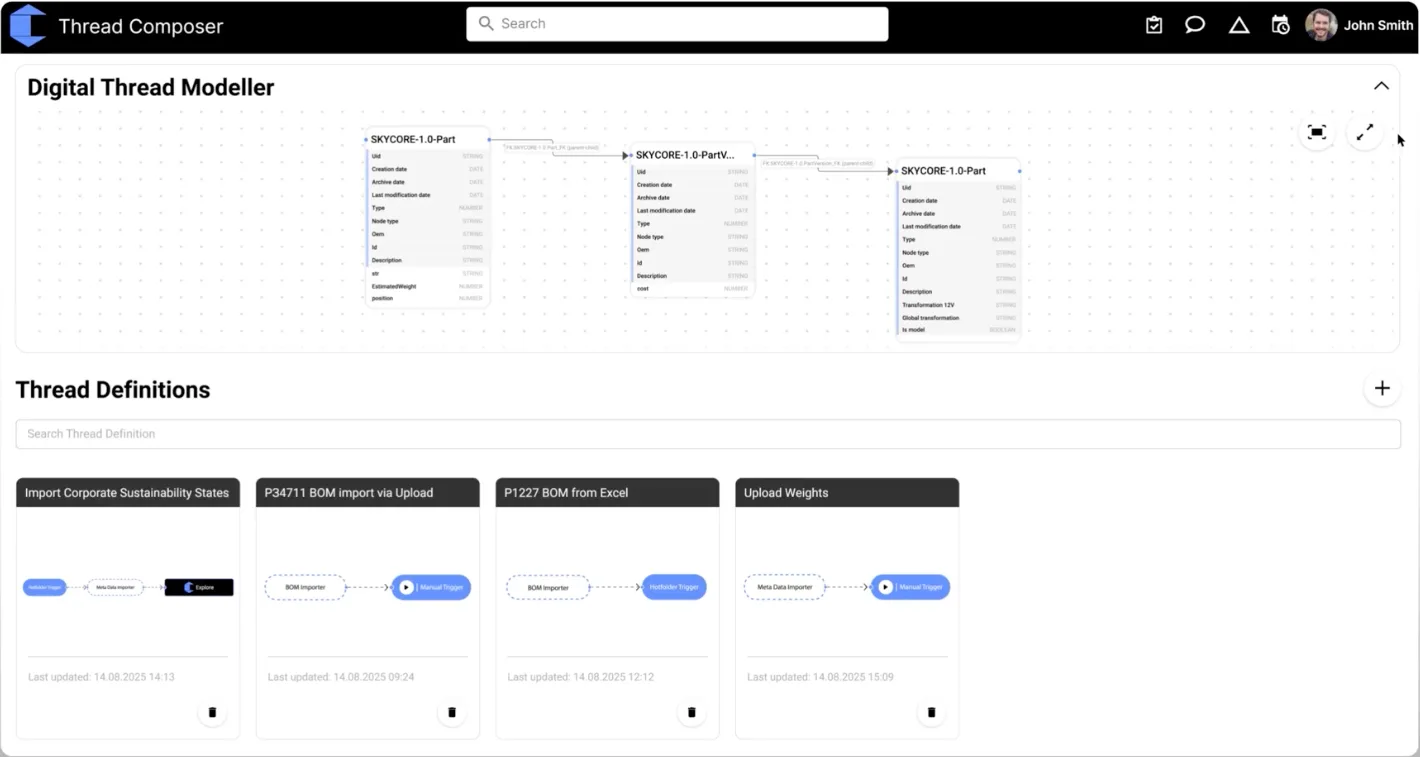Image resolution: width=1420 pixels, height=757 pixels.
Task: Select the EstimatedWeight attribute row
Action: (x=427, y=286)
